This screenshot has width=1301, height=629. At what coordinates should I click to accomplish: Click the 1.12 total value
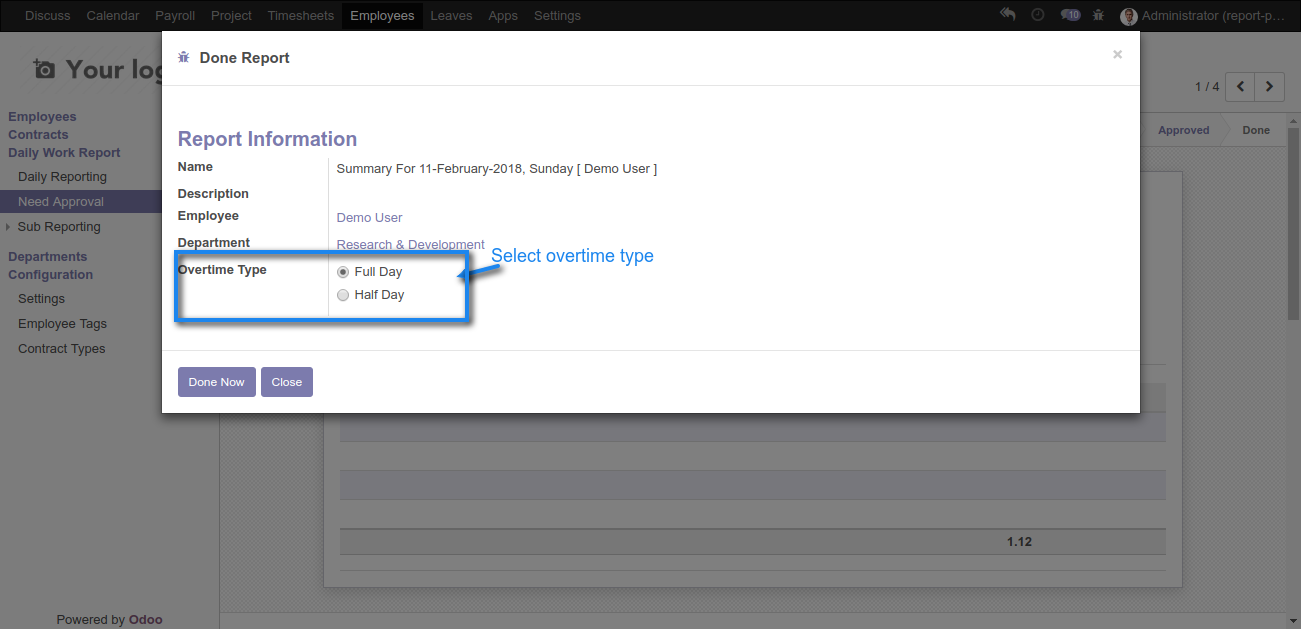1019,542
